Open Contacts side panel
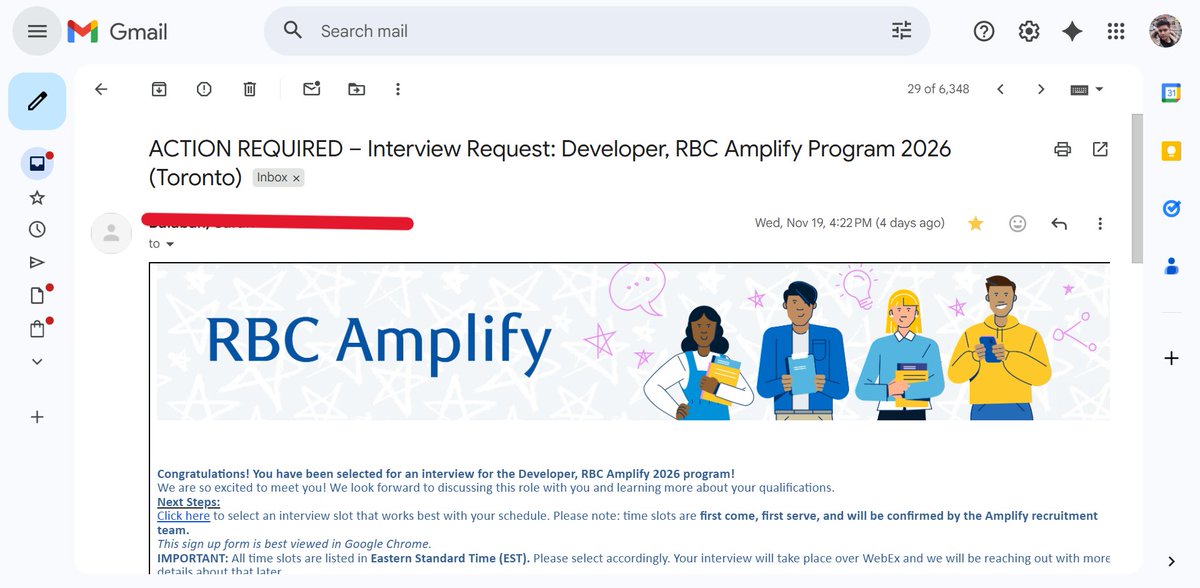Viewport: 1200px width, 588px height. [x=1171, y=266]
